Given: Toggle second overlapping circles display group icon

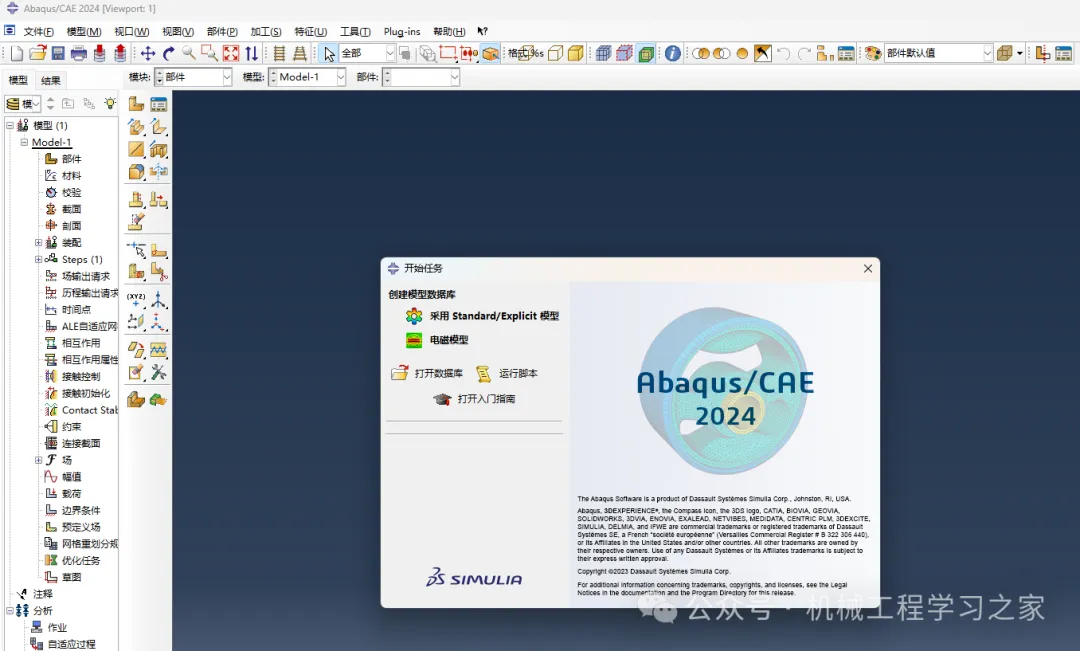Looking at the screenshot, I should [721, 53].
